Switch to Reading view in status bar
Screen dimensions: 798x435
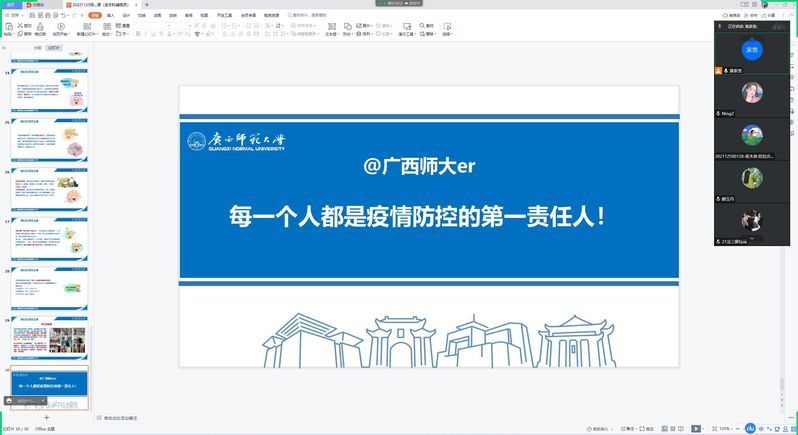[x=681, y=429]
